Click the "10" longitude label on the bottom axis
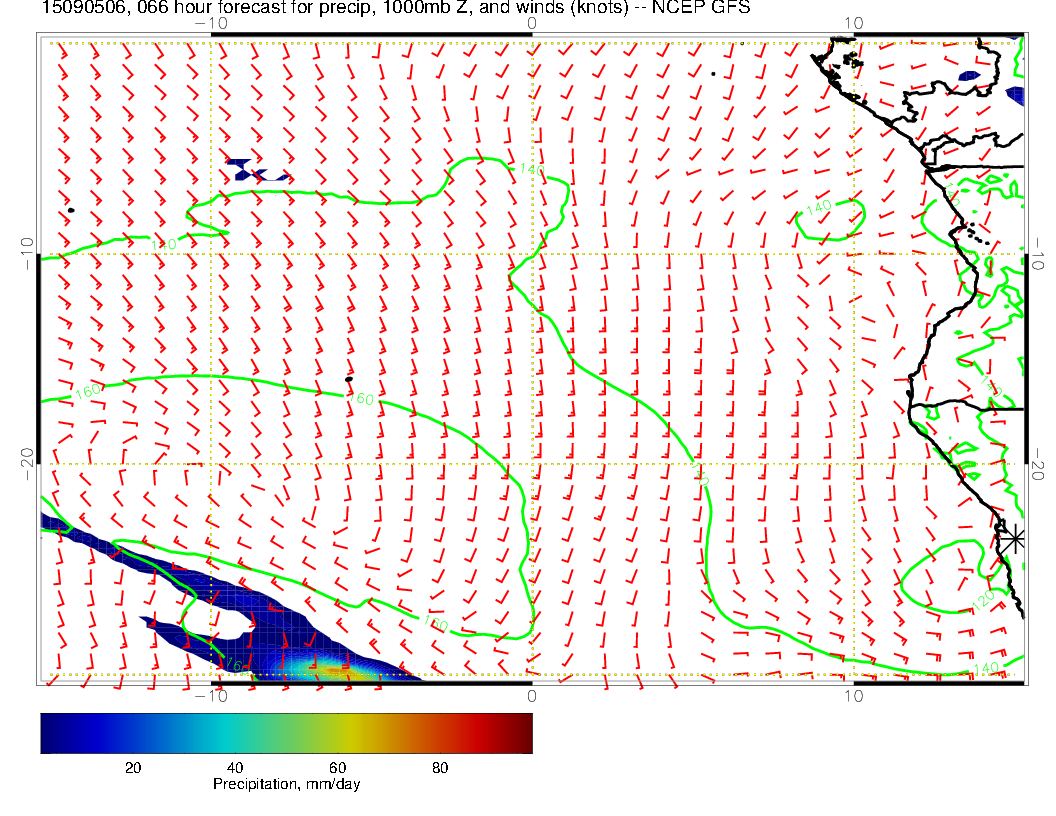 point(853,695)
